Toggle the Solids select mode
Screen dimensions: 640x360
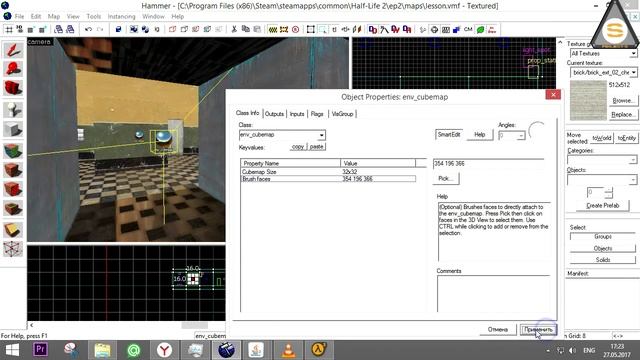click(x=602, y=260)
